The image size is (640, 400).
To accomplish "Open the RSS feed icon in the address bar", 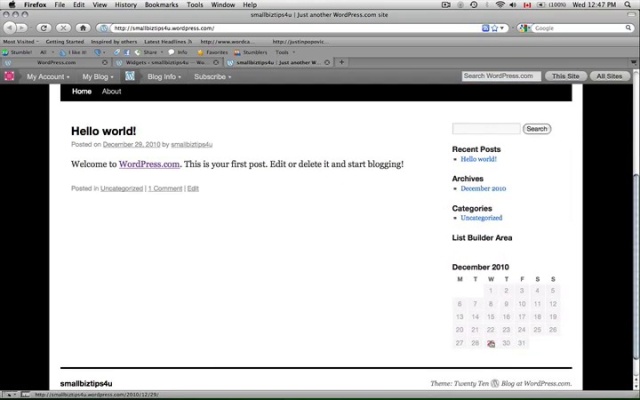I will click(486, 28).
